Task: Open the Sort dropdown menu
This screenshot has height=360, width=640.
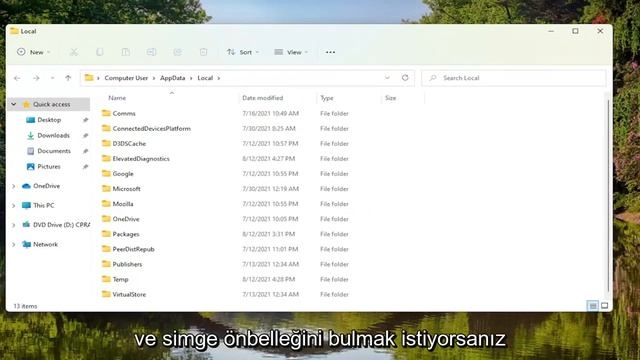Action: pyautogui.click(x=243, y=52)
